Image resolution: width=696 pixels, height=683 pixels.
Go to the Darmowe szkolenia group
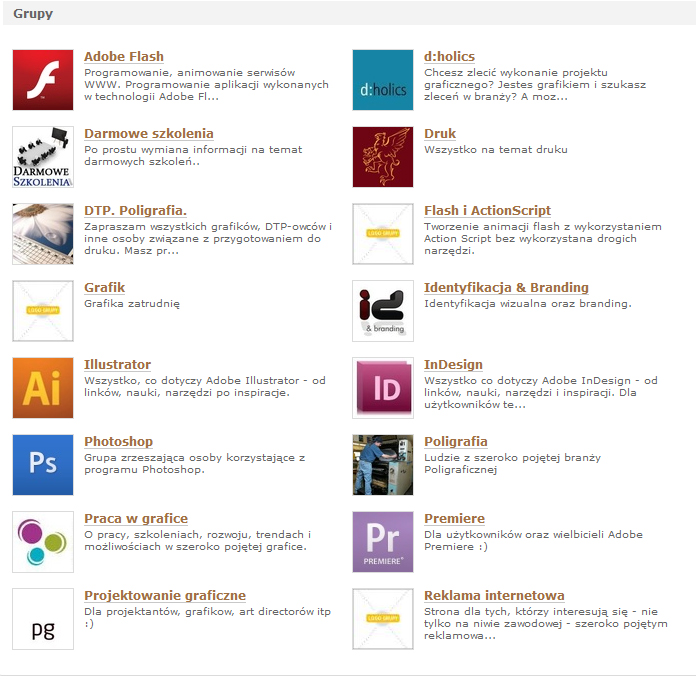coord(148,134)
